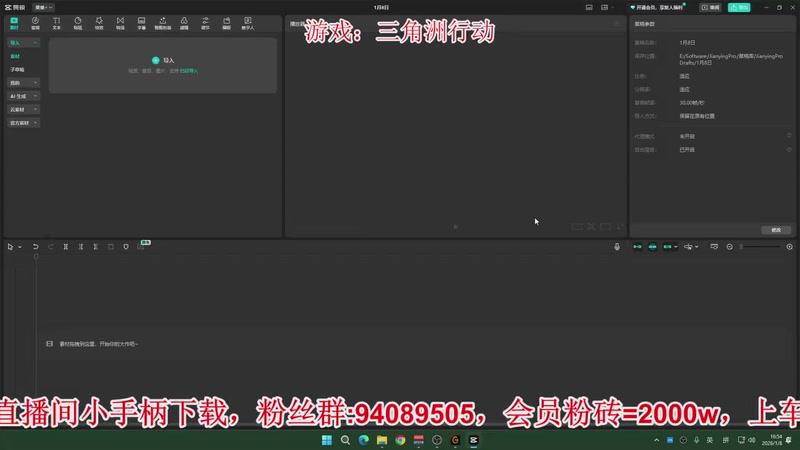
Task: Toggle the linkage green track icon
Action: tap(667, 247)
